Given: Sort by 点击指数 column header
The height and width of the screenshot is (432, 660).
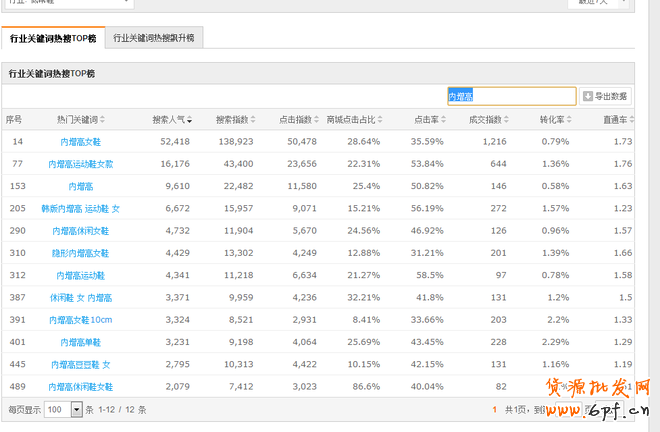Looking at the screenshot, I should (x=298, y=120).
